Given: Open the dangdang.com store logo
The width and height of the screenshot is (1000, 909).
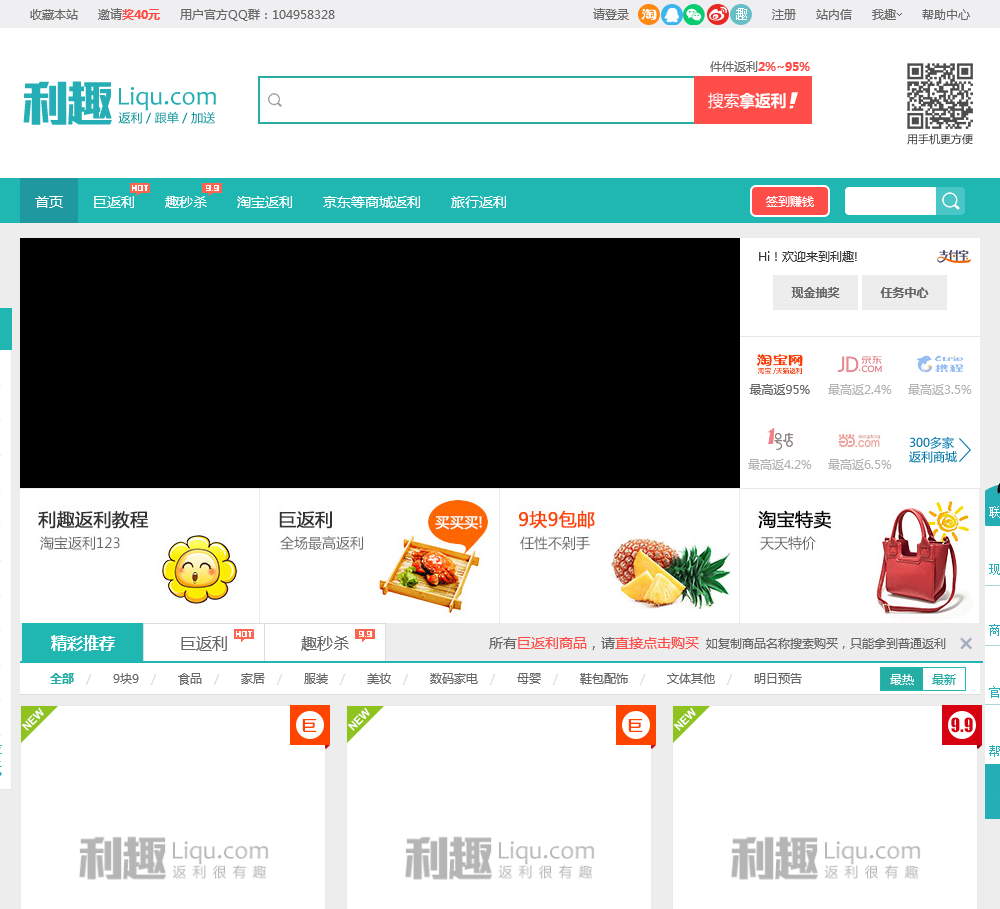Looking at the screenshot, I should tap(859, 440).
